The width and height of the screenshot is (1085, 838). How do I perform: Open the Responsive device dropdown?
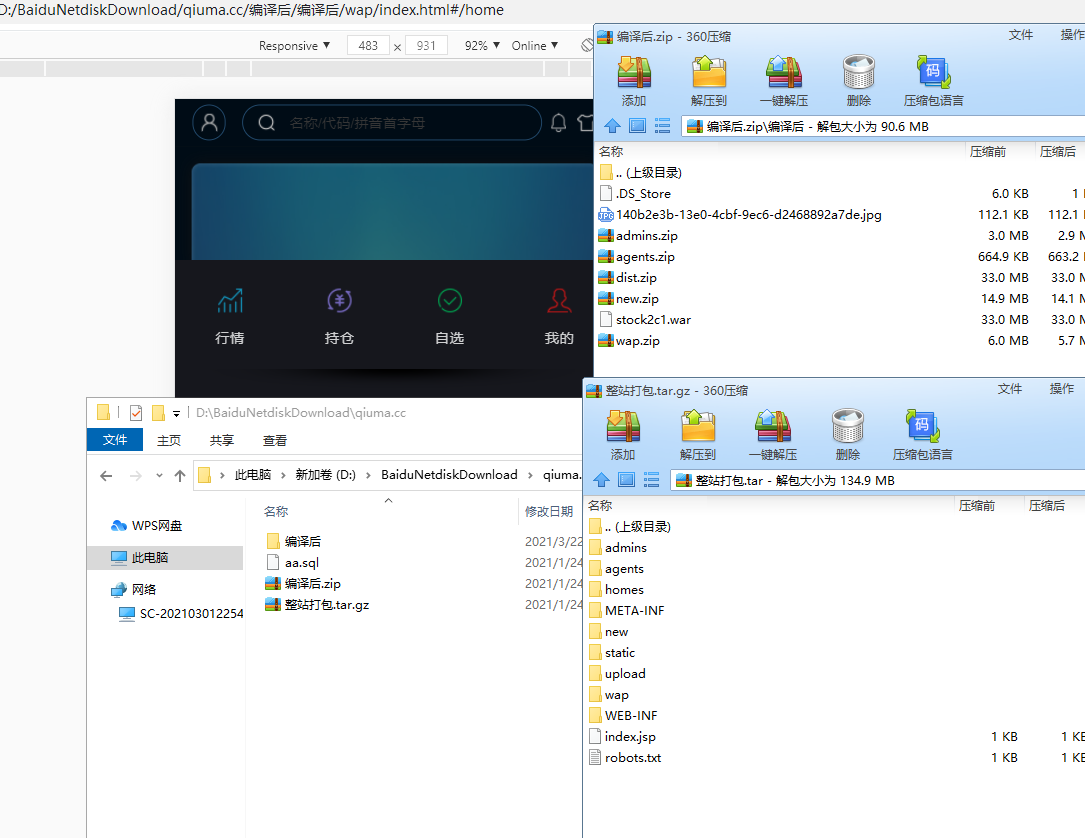(294, 46)
